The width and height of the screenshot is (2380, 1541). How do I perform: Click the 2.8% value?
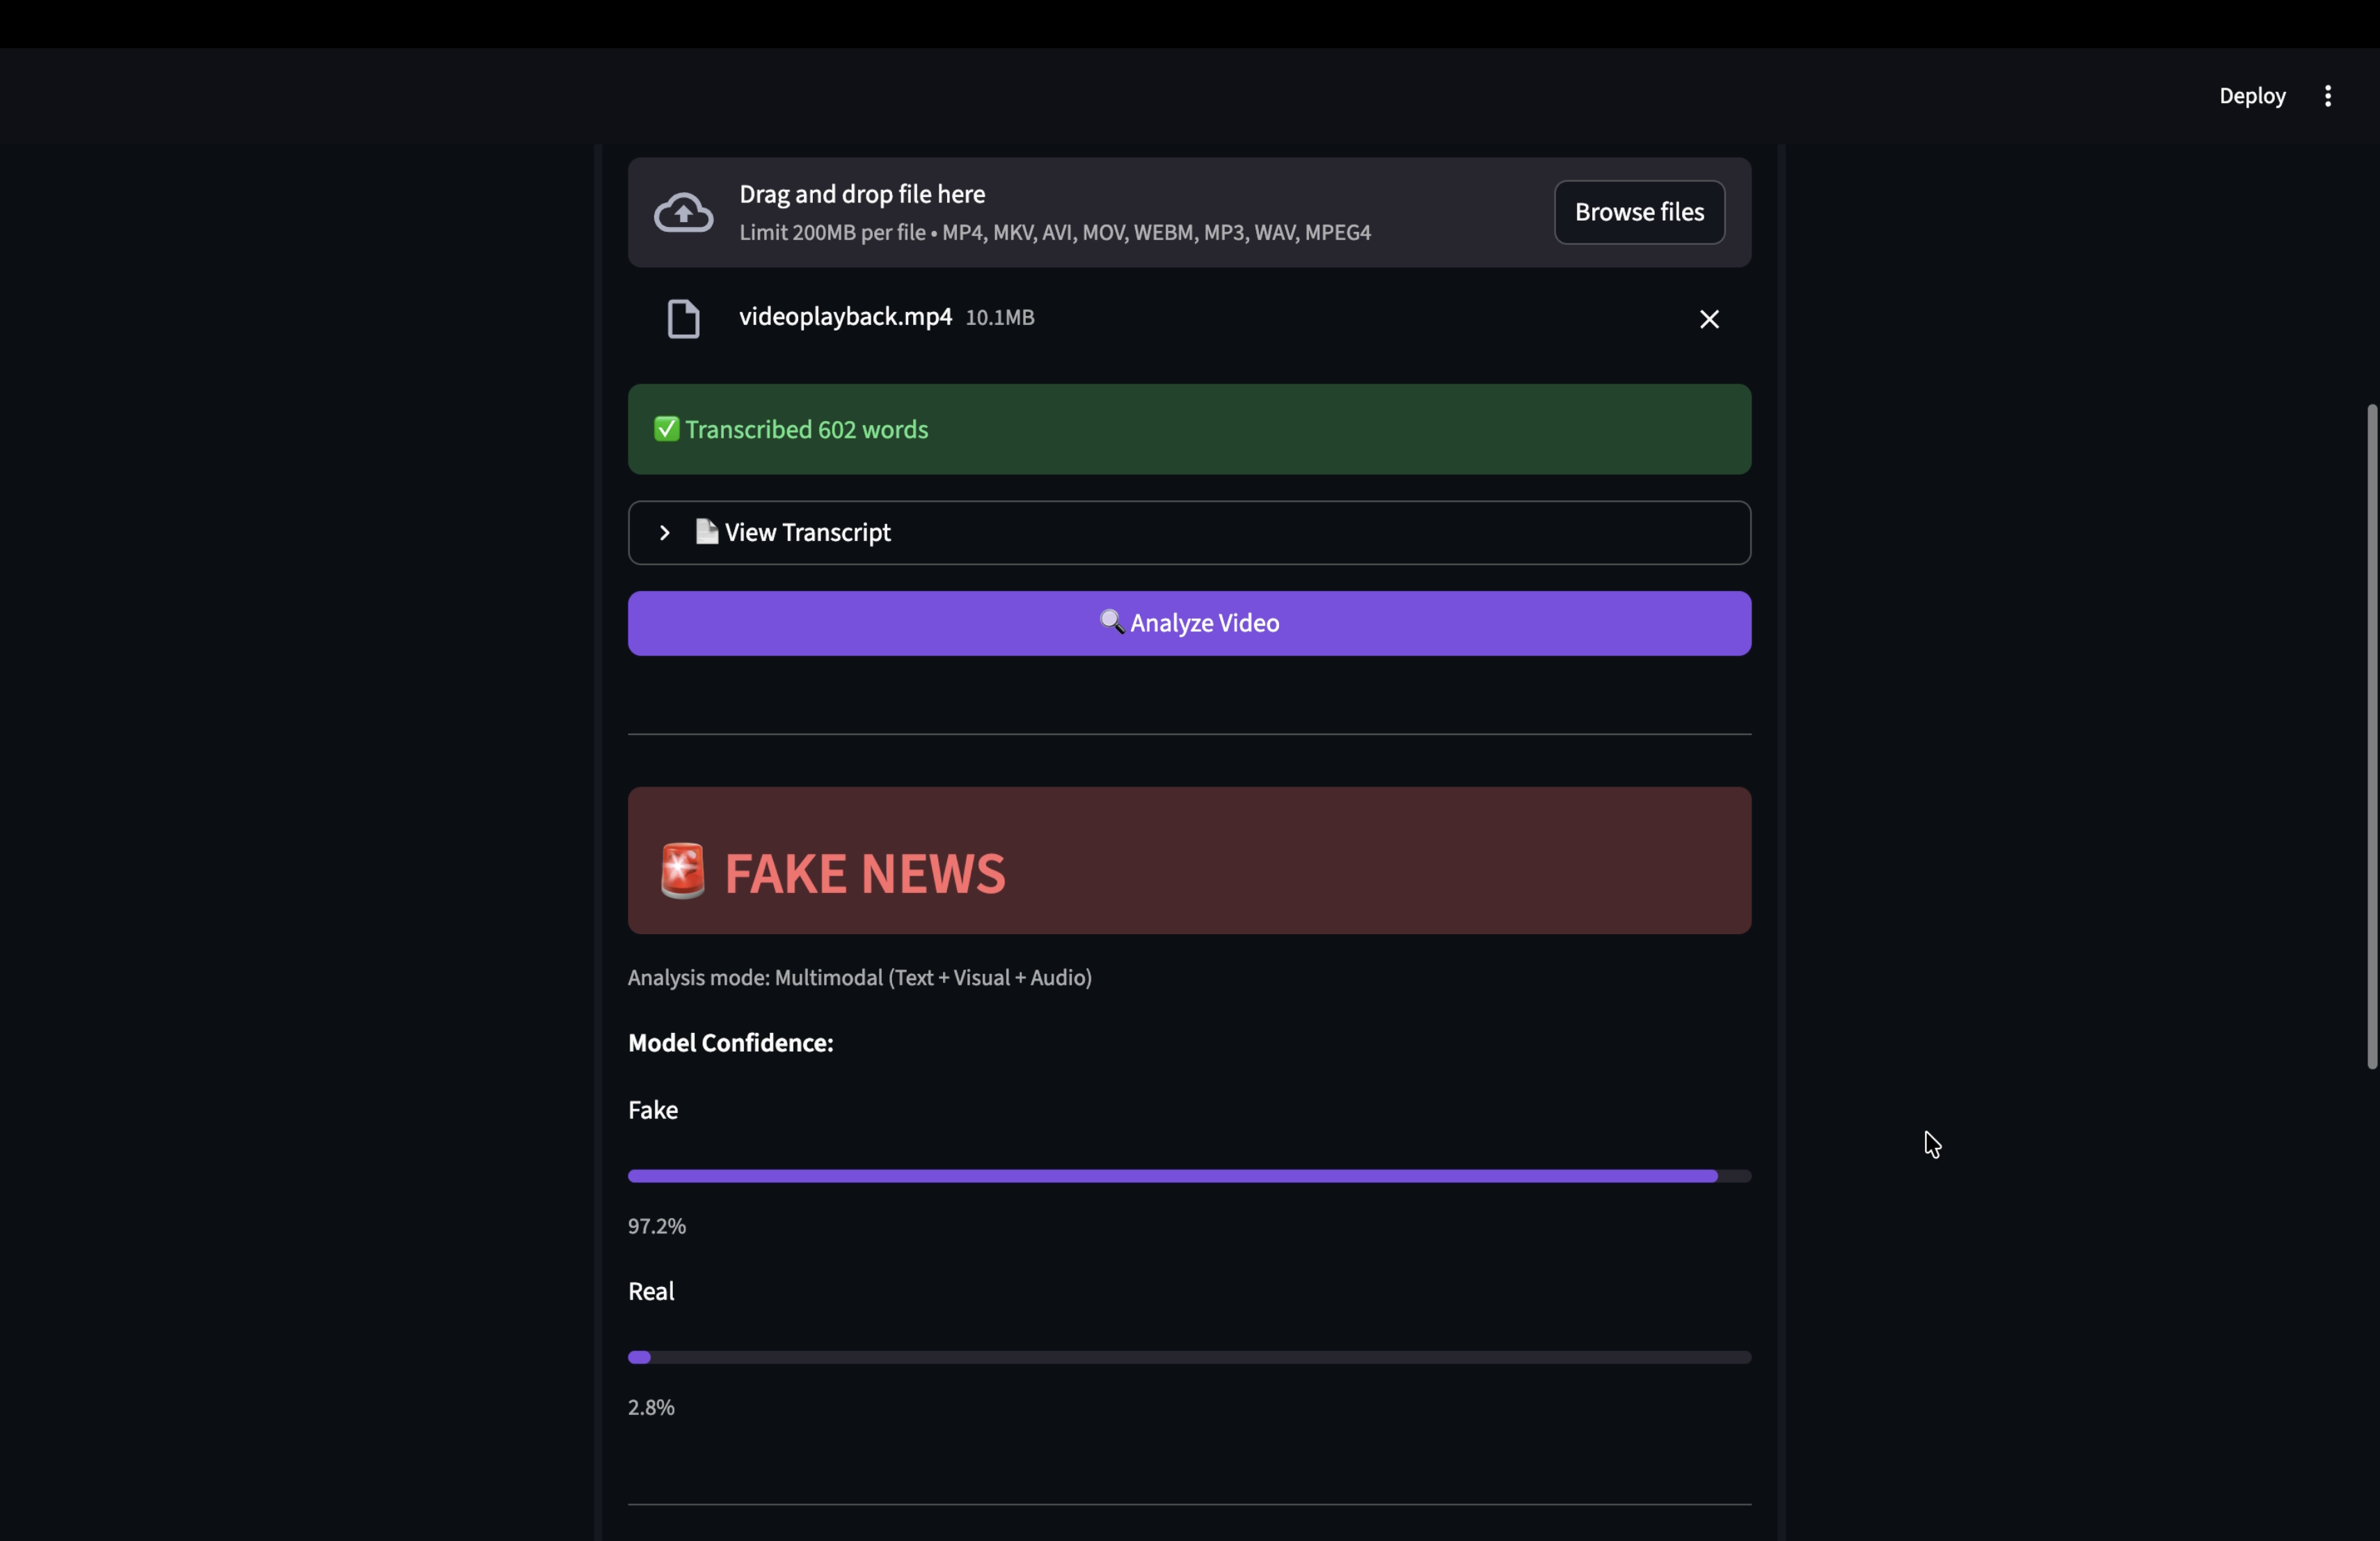click(x=651, y=1407)
